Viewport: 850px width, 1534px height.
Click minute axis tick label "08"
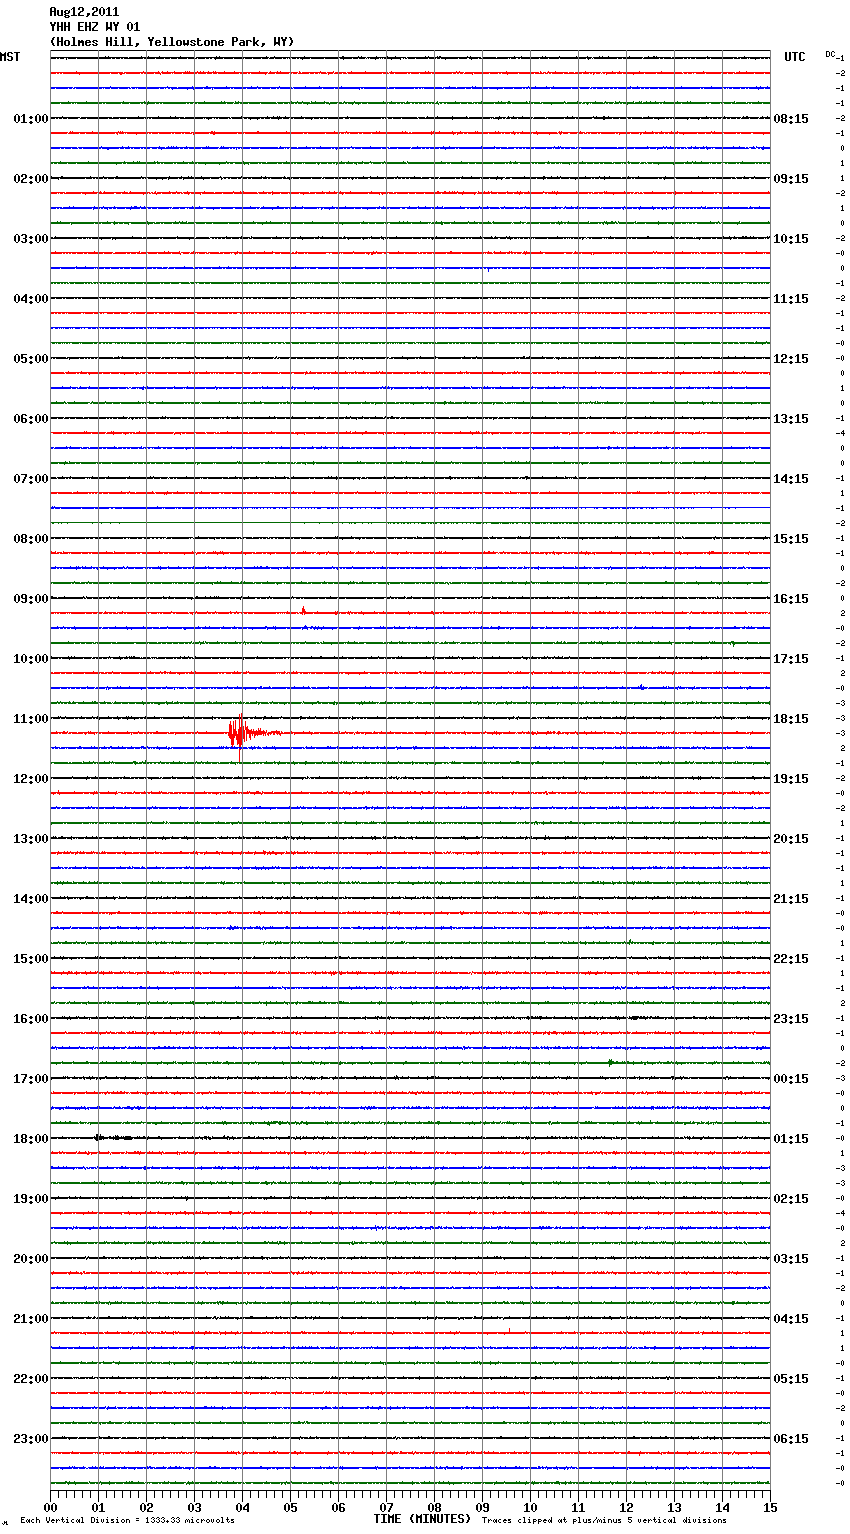(434, 1506)
